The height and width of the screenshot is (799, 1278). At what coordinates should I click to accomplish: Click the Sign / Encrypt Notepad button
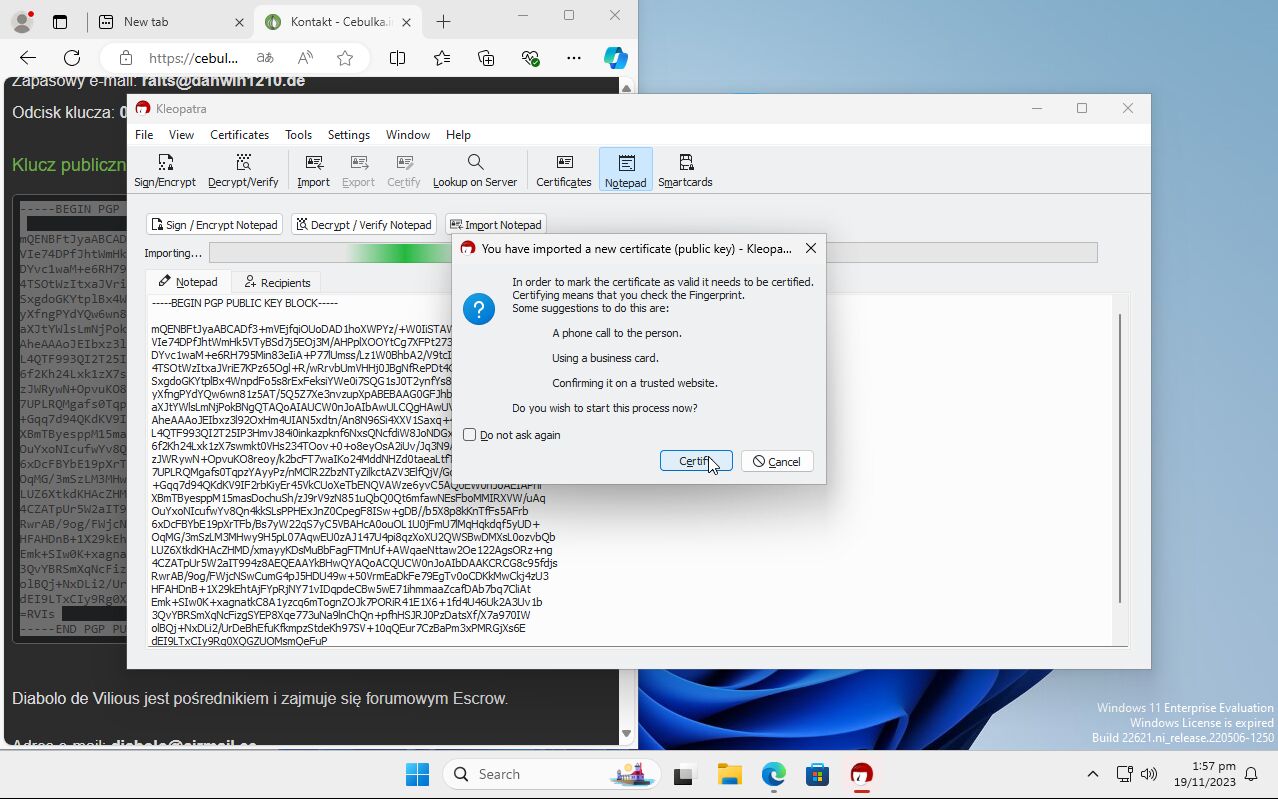click(x=214, y=225)
